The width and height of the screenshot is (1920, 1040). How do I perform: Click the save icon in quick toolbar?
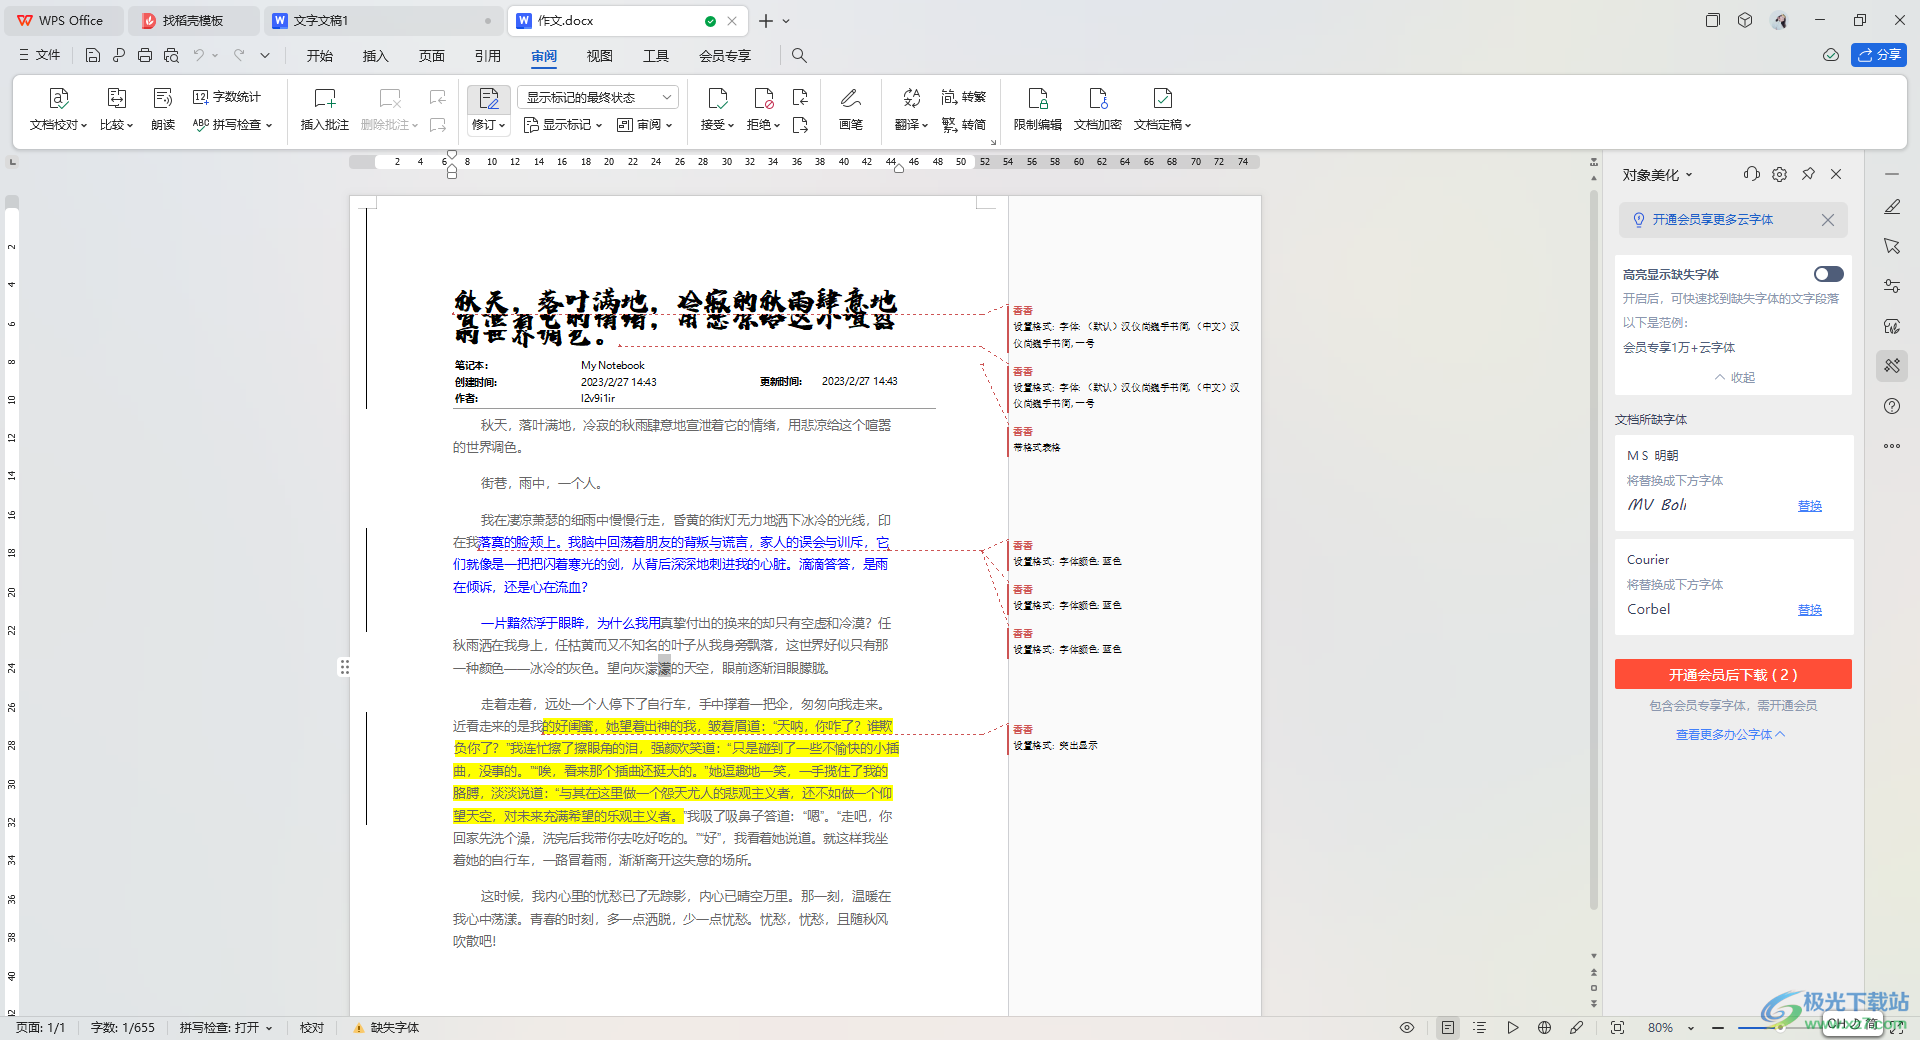click(x=93, y=55)
